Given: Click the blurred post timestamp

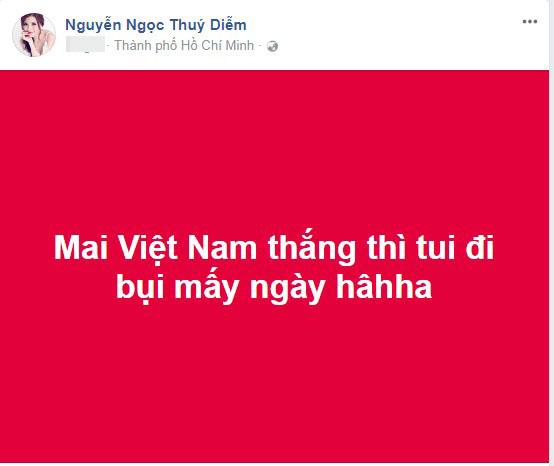Looking at the screenshot, I should pos(85,44).
